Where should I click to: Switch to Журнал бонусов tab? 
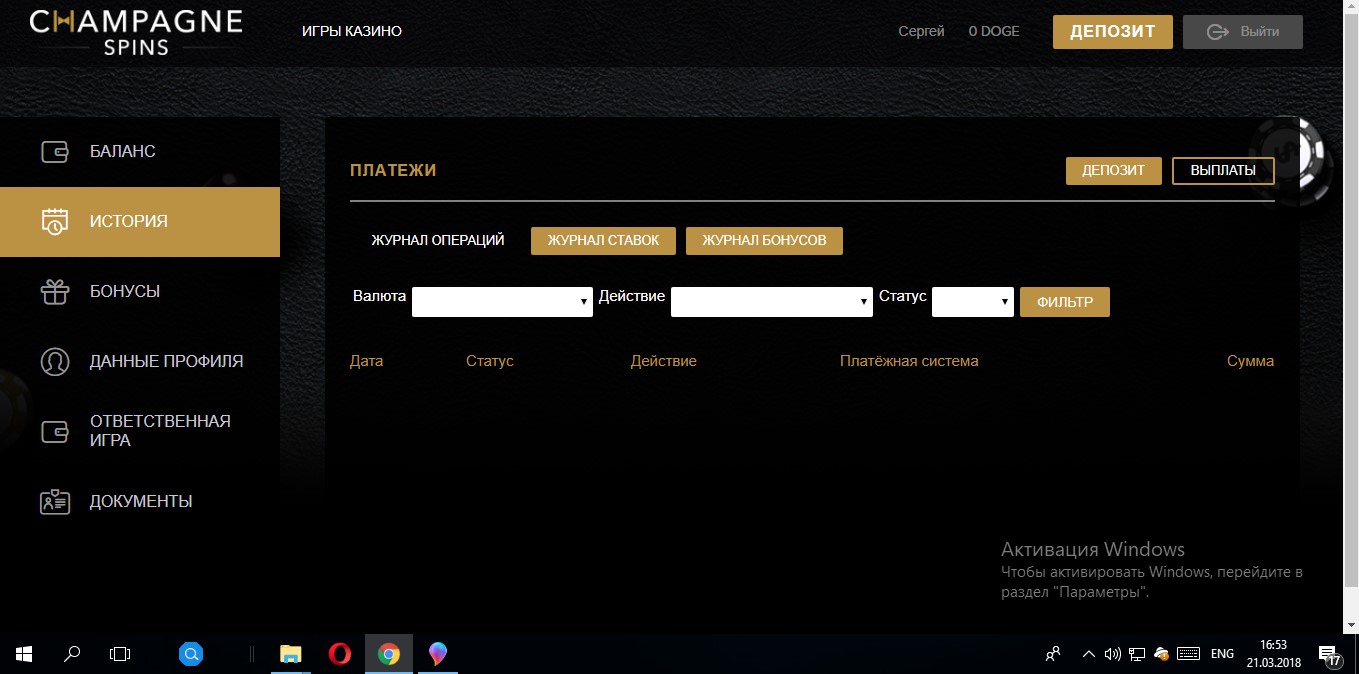(764, 241)
